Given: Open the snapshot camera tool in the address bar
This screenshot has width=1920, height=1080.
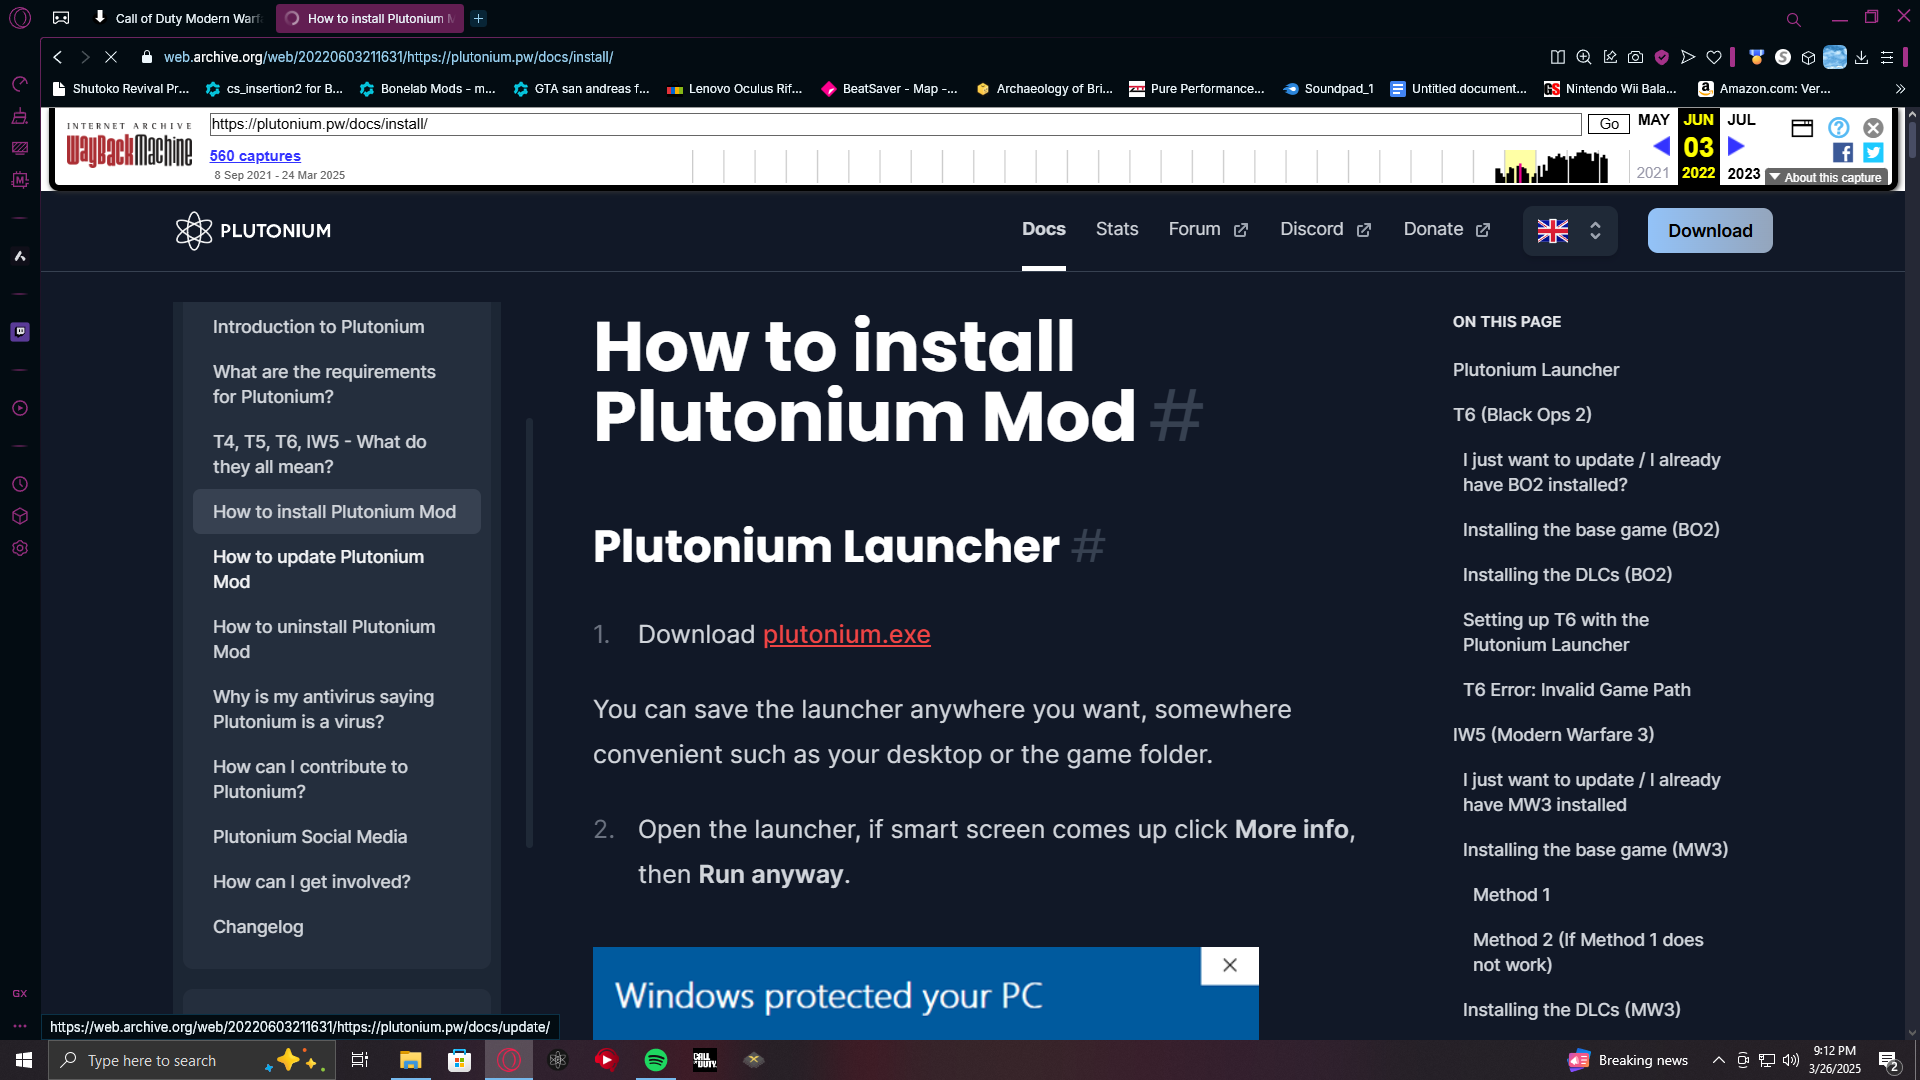Looking at the screenshot, I should (x=1635, y=57).
